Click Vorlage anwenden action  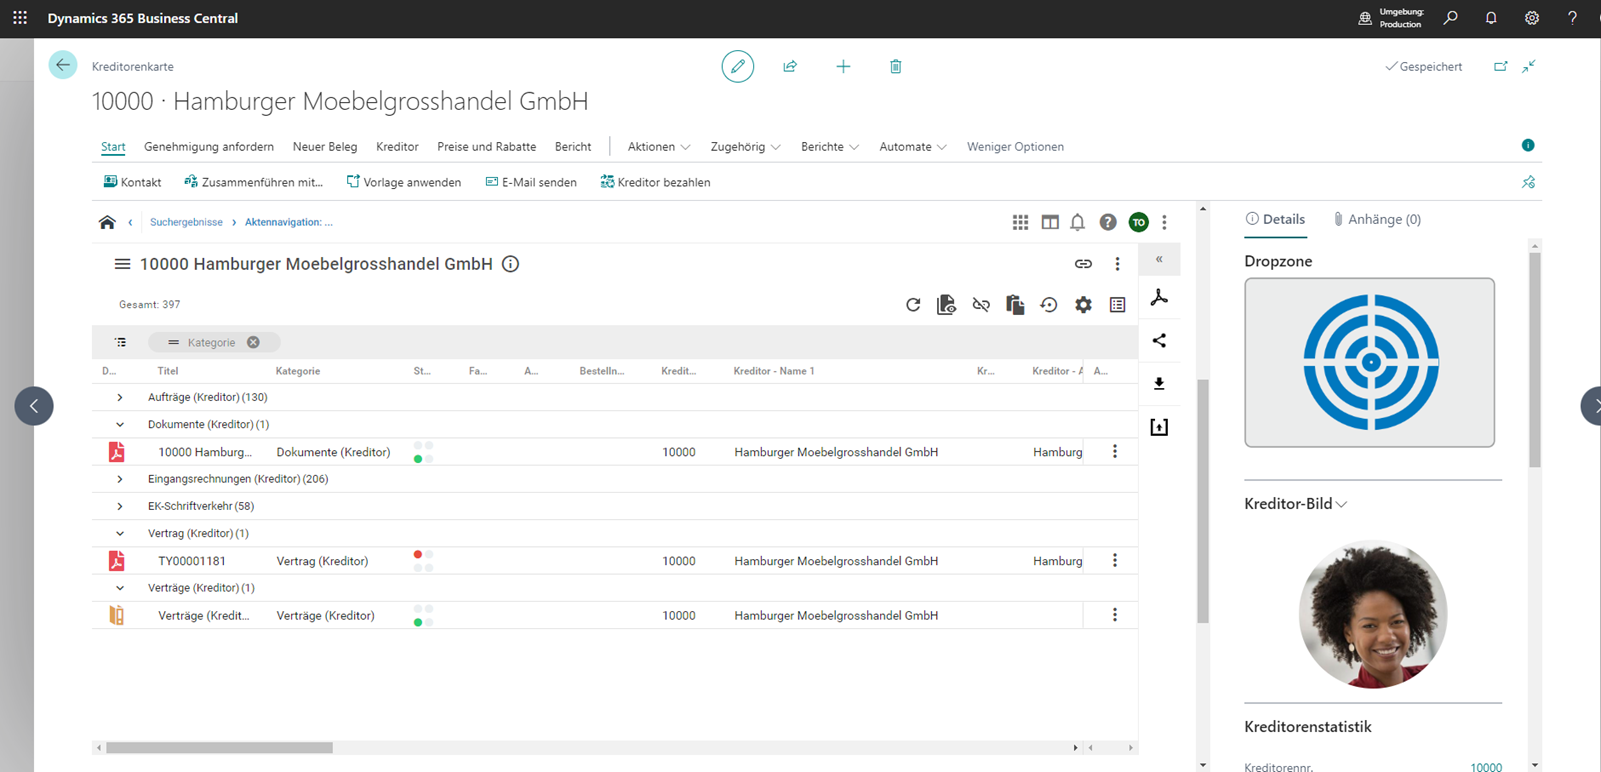pos(404,182)
